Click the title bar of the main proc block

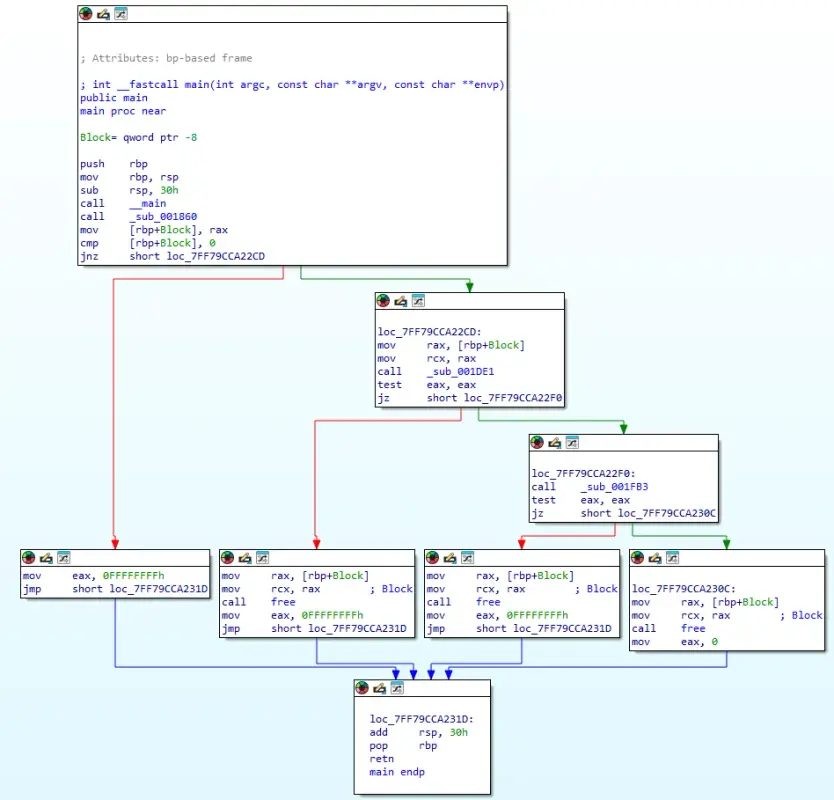(x=292, y=14)
